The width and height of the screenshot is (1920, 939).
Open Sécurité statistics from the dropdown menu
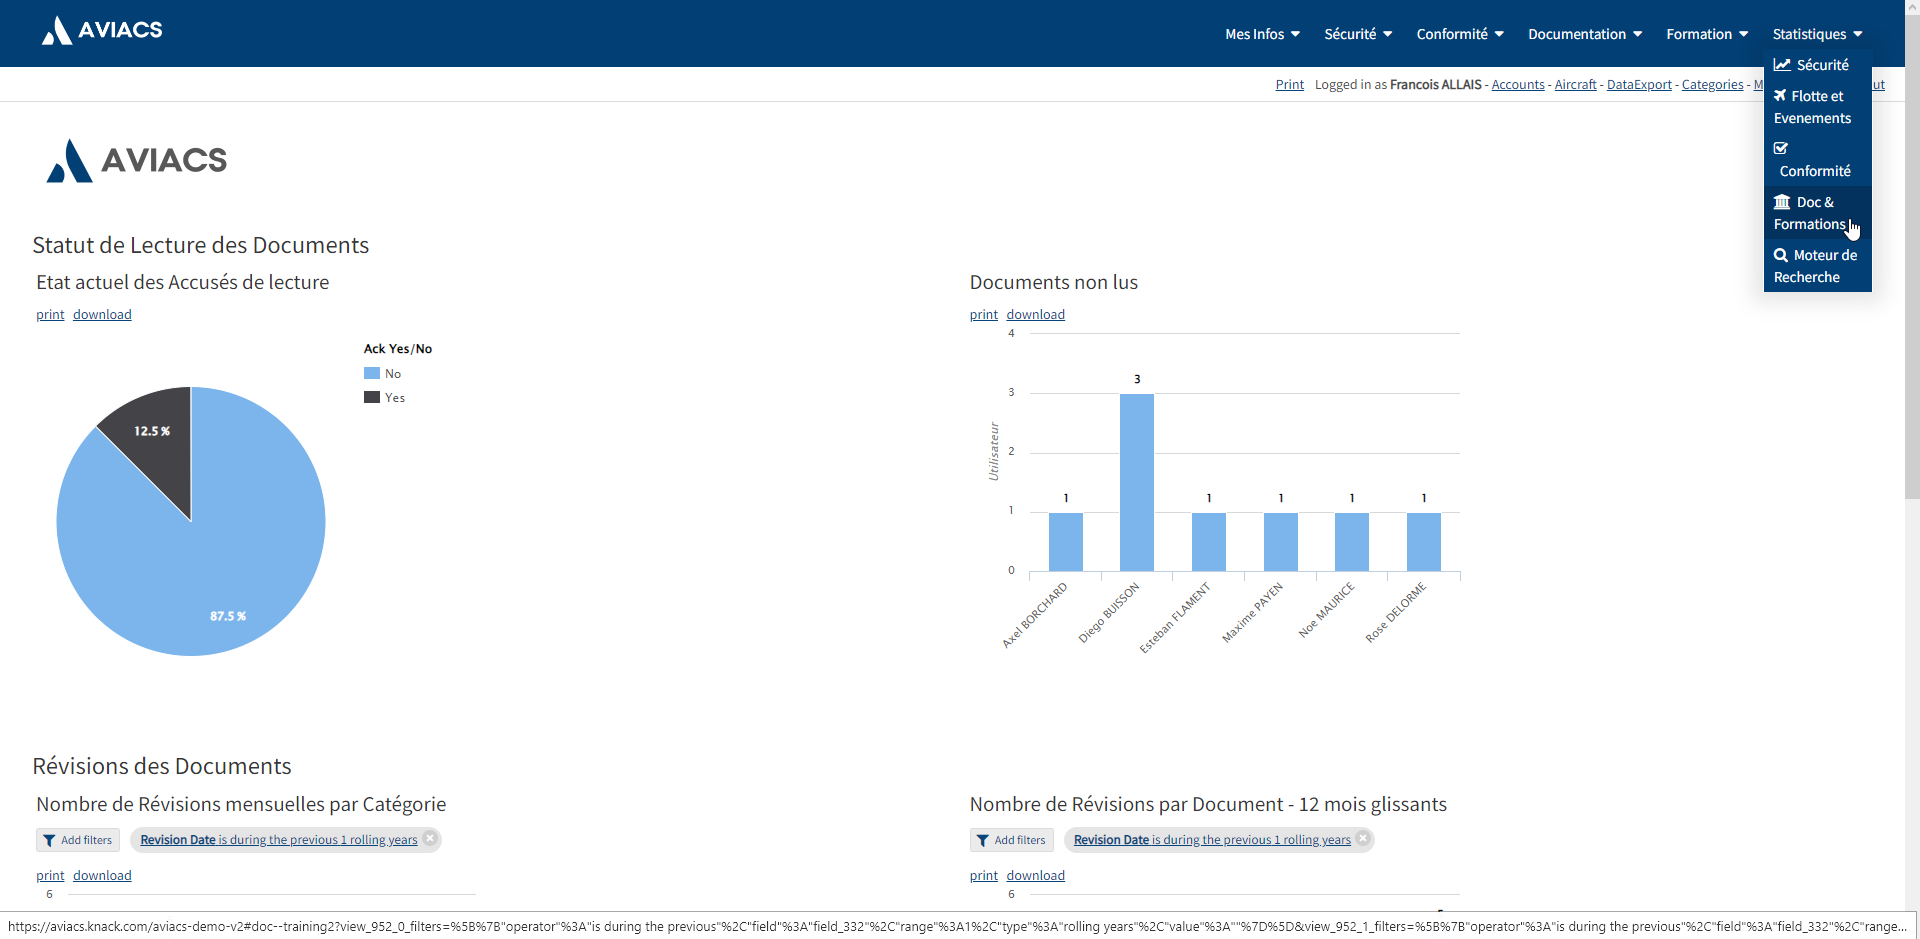(x=1817, y=65)
